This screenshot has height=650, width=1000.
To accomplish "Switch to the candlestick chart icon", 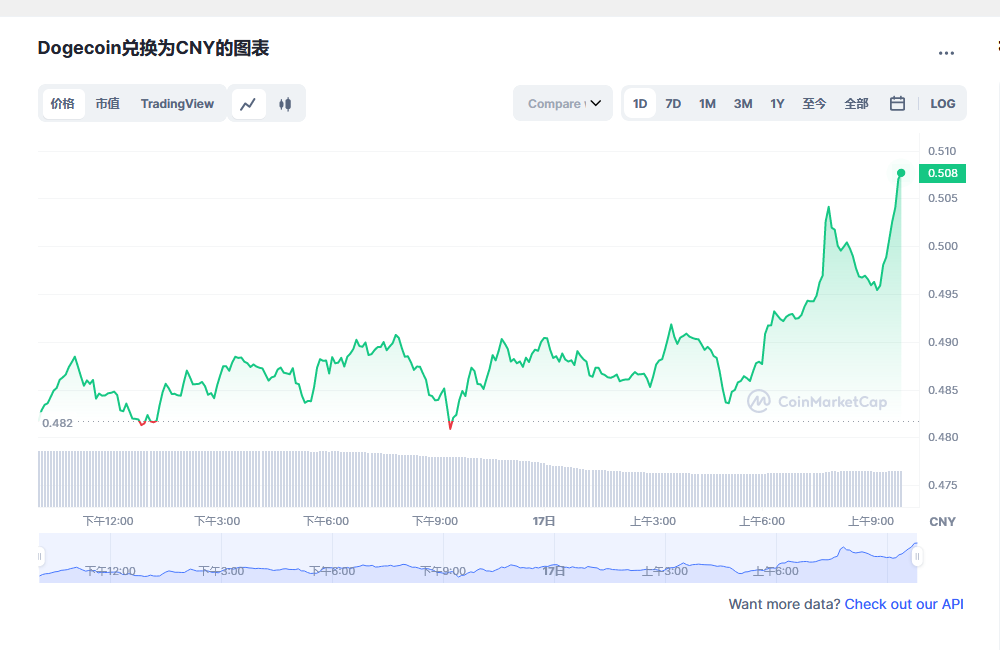I will 285,104.
